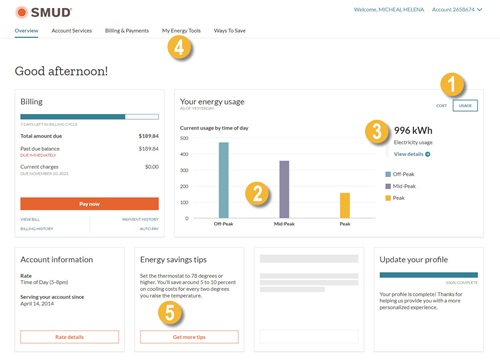Click the tall Off-Peak chart bar
The height and width of the screenshot is (363, 500).
point(224,180)
